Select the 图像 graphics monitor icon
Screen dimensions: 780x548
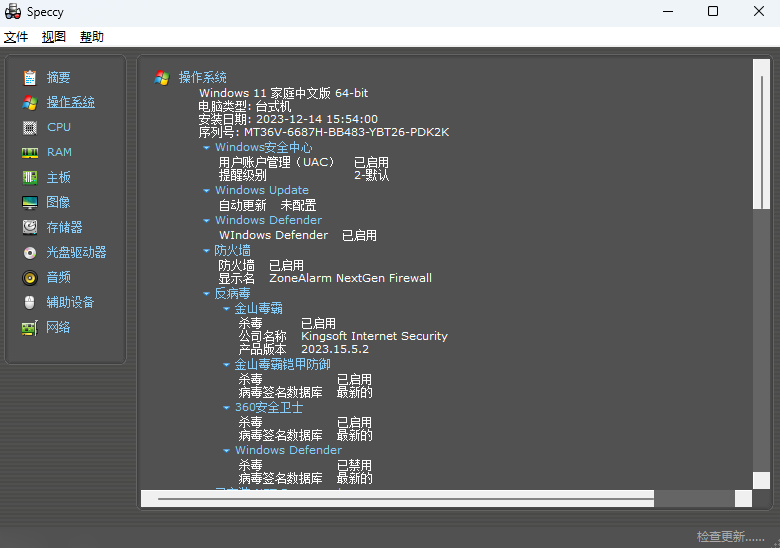point(30,202)
